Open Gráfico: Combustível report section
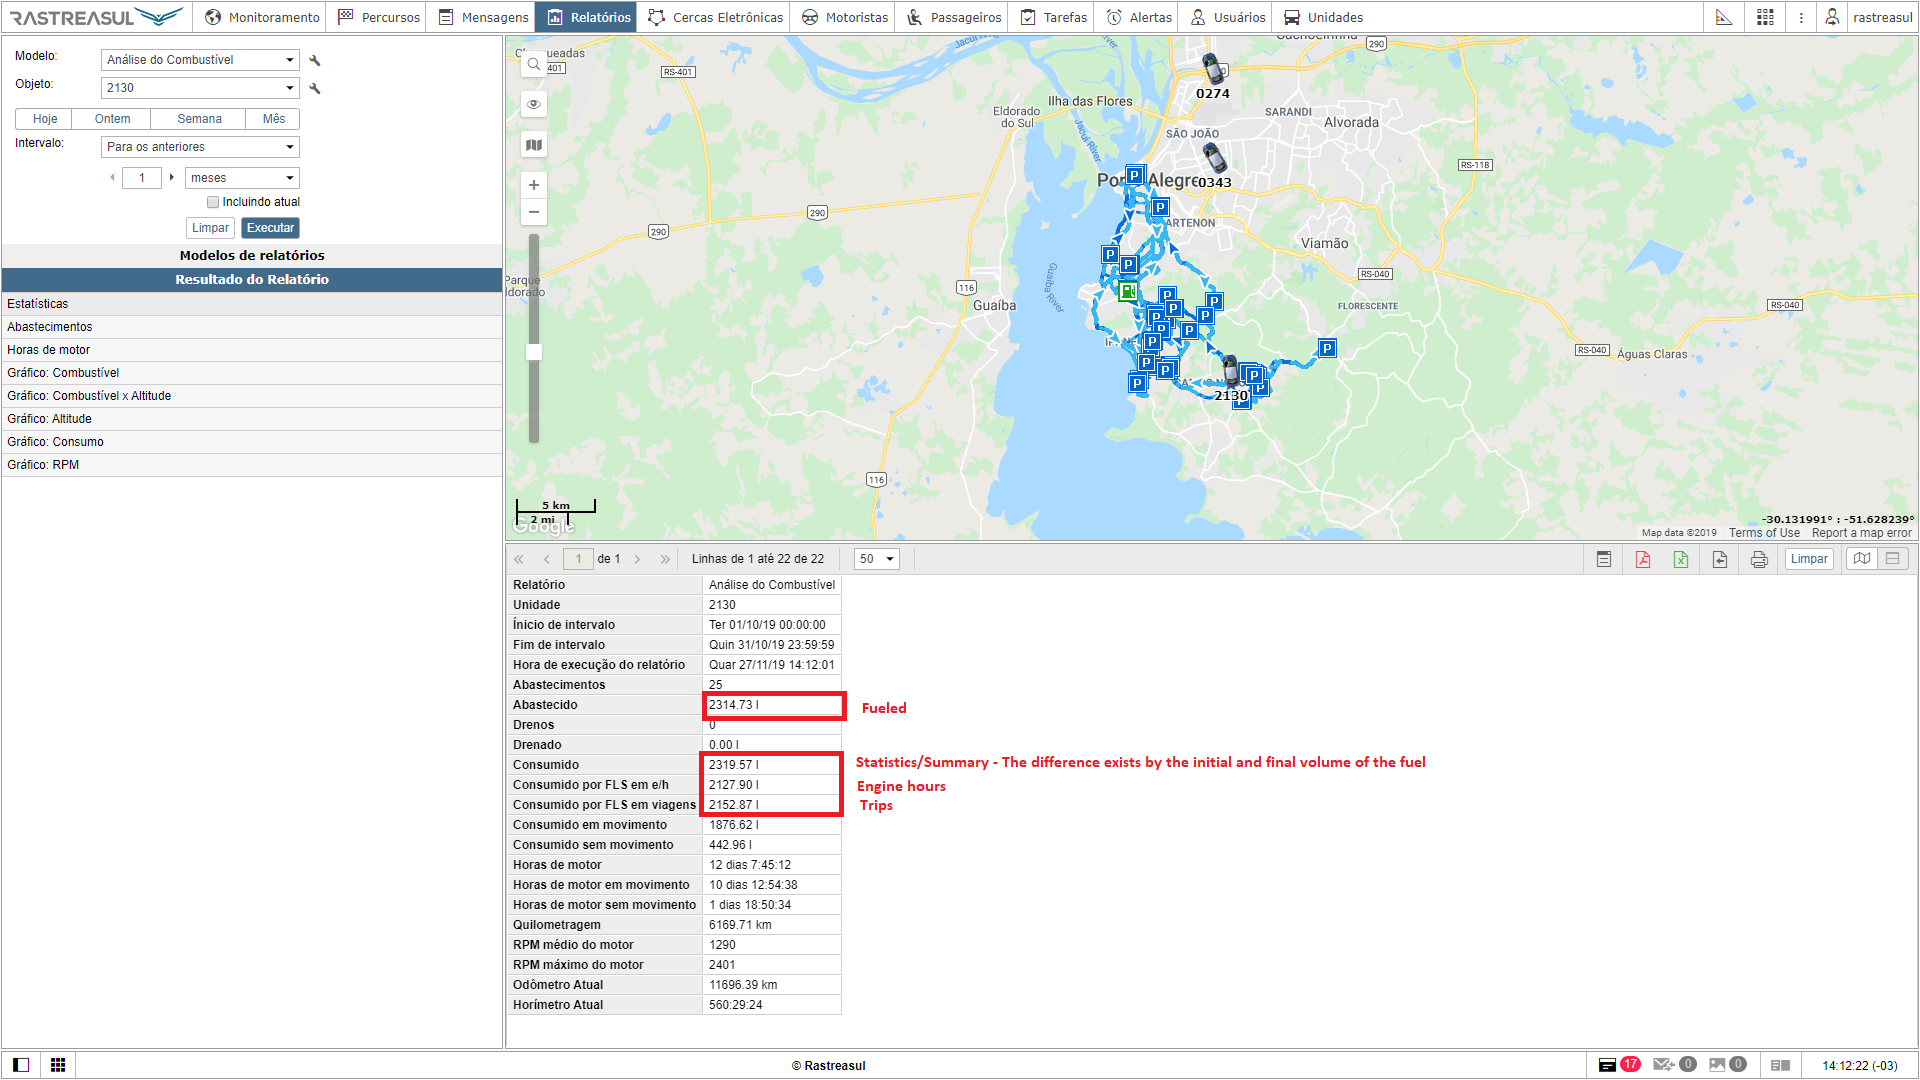Image resolution: width=1920 pixels, height=1080 pixels. 63,373
